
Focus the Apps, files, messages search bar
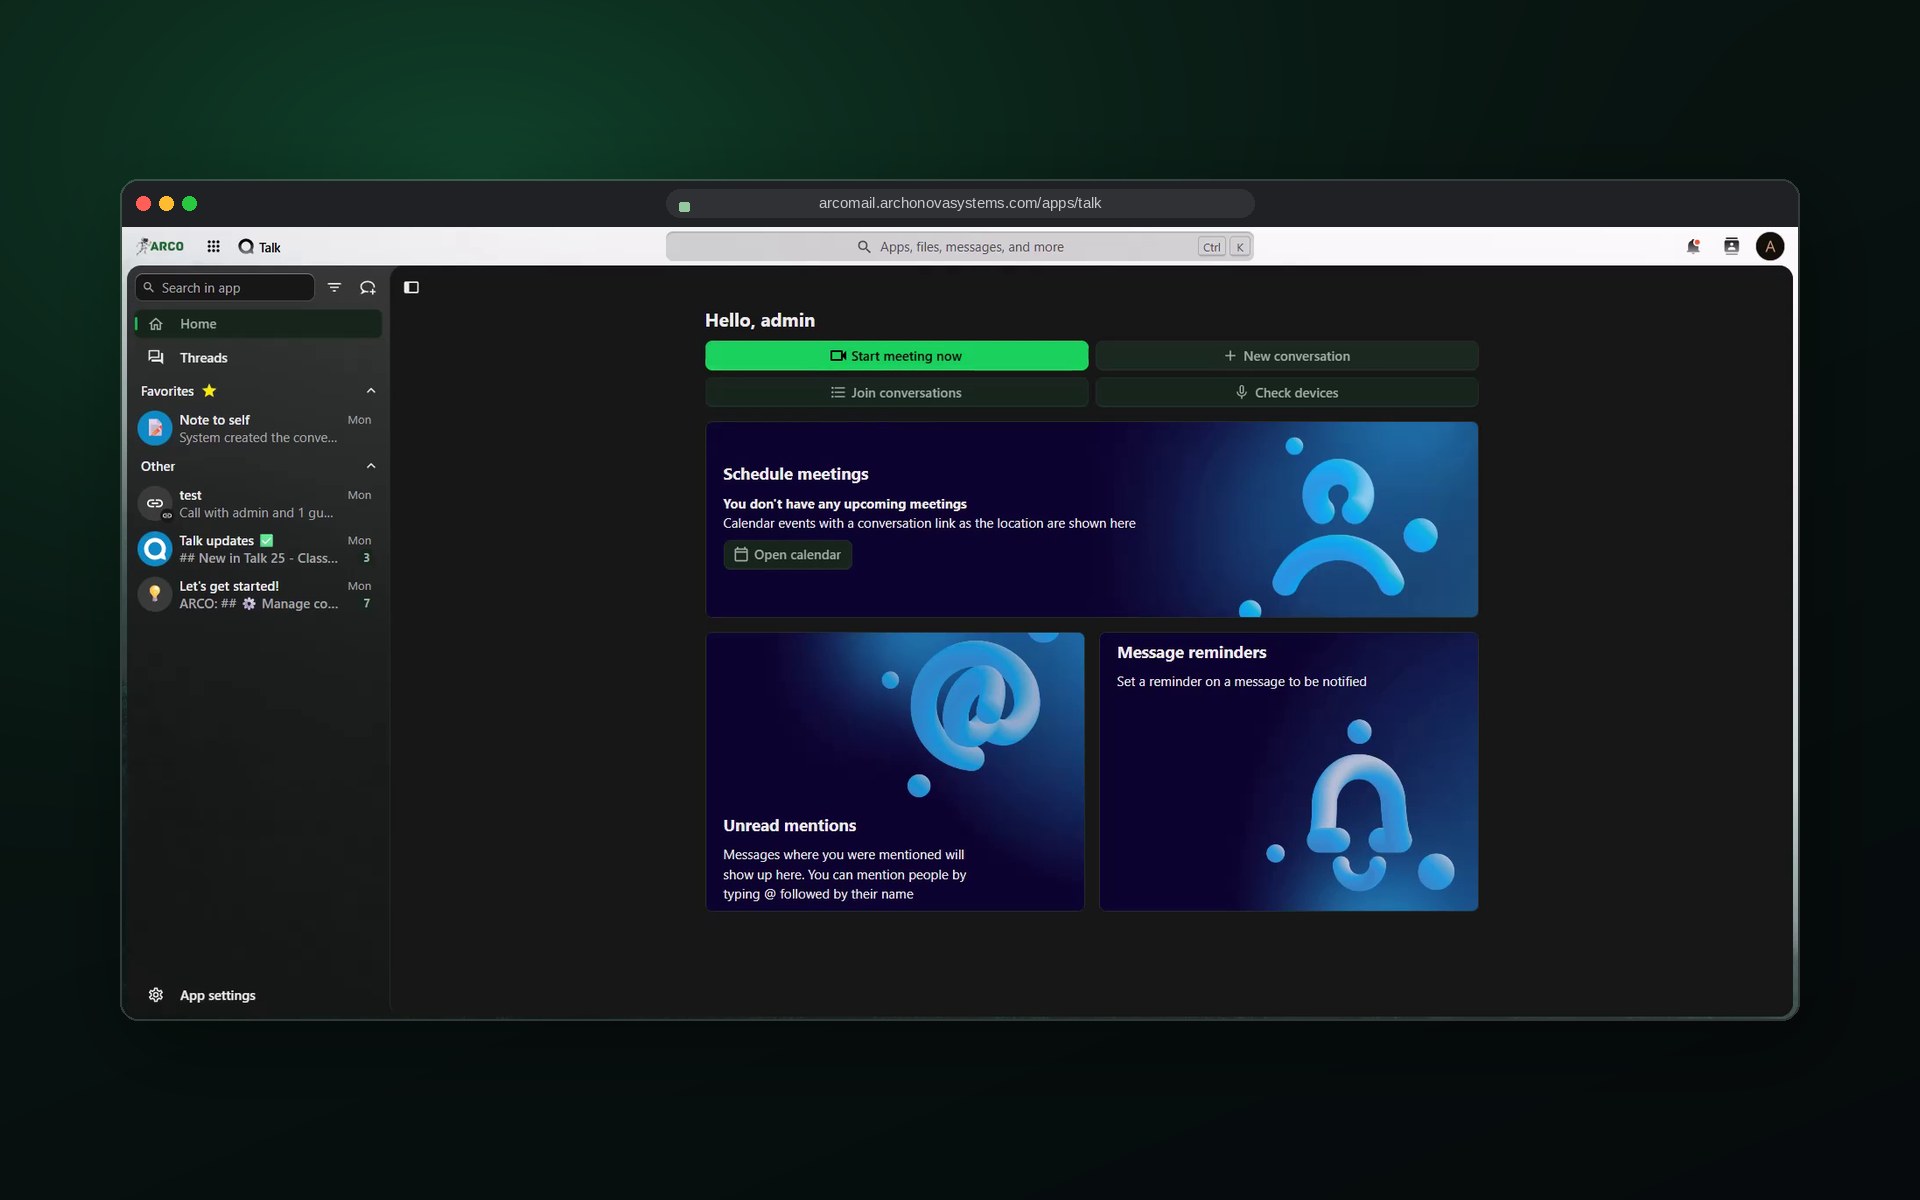click(959, 247)
